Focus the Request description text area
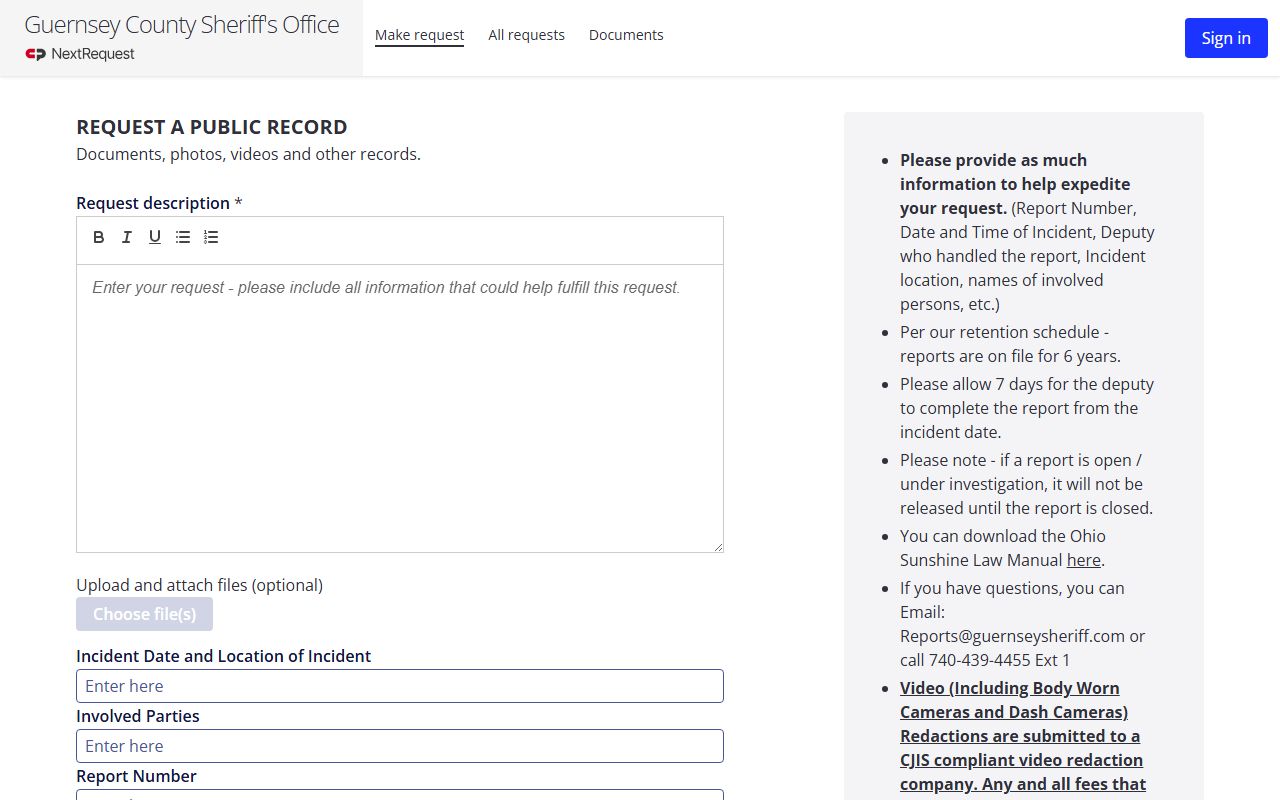This screenshot has width=1280, height=800. [x=400, y=408]
